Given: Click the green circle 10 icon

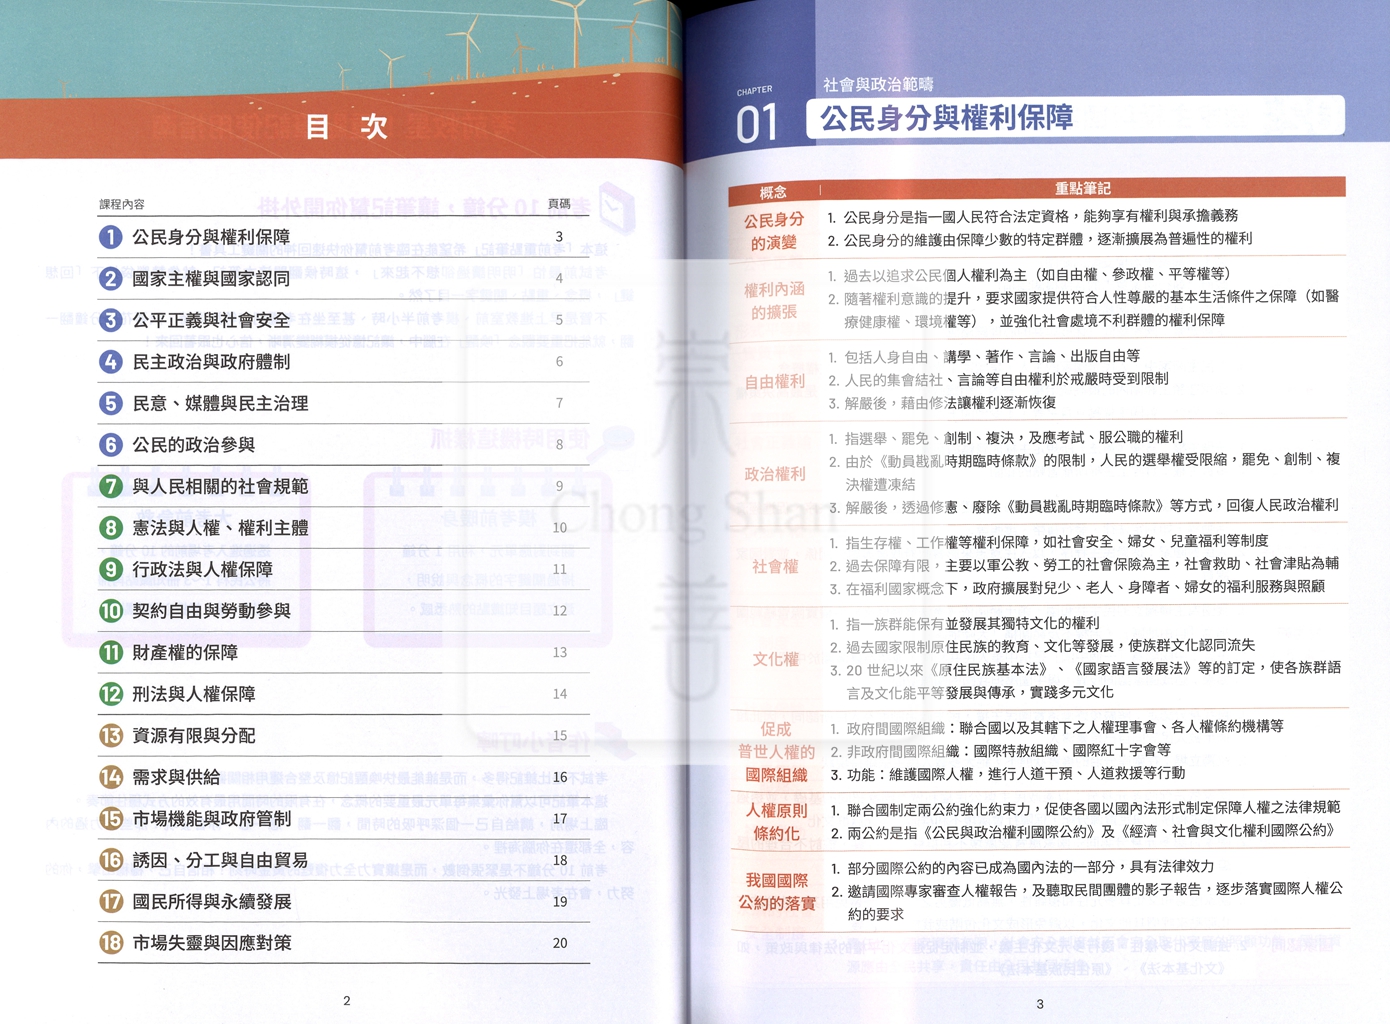Looking at the screenshot, I should [111, 611].
